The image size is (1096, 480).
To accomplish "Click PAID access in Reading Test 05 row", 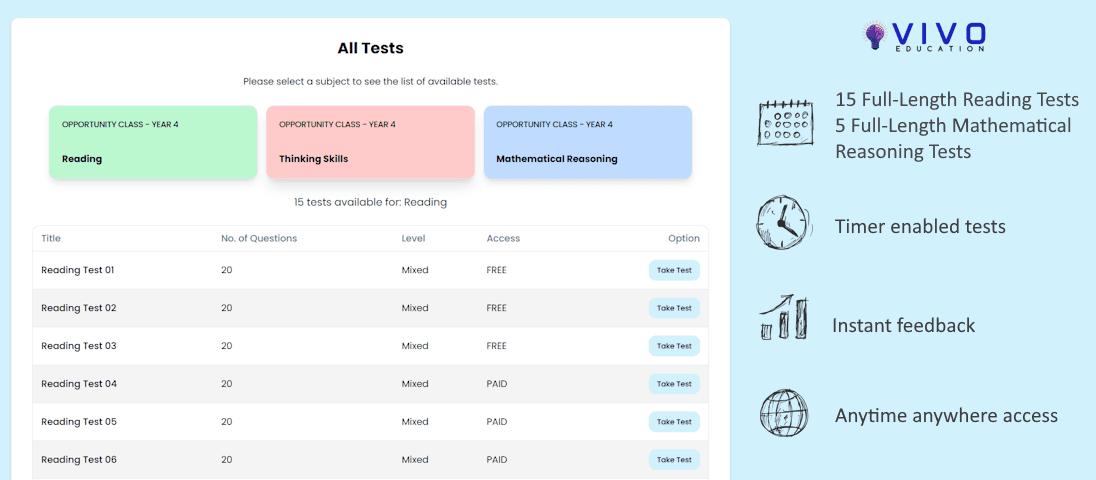I will (497, 421).
